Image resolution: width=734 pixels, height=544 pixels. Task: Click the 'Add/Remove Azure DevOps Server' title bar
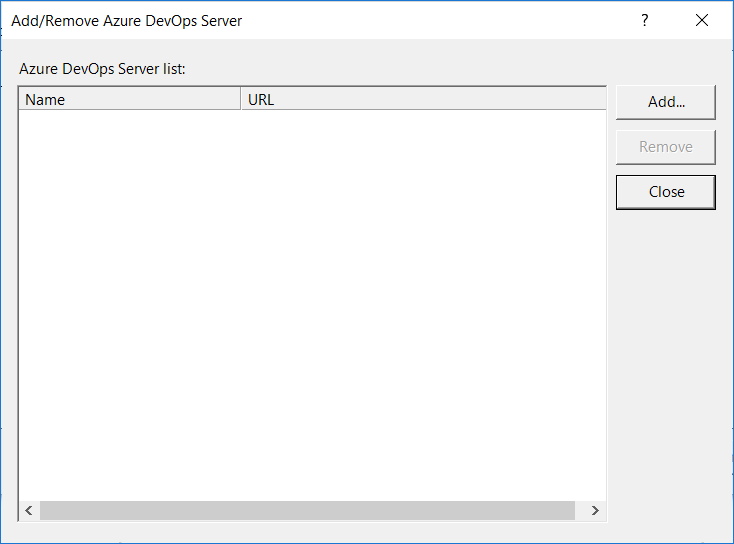(300, 20)
